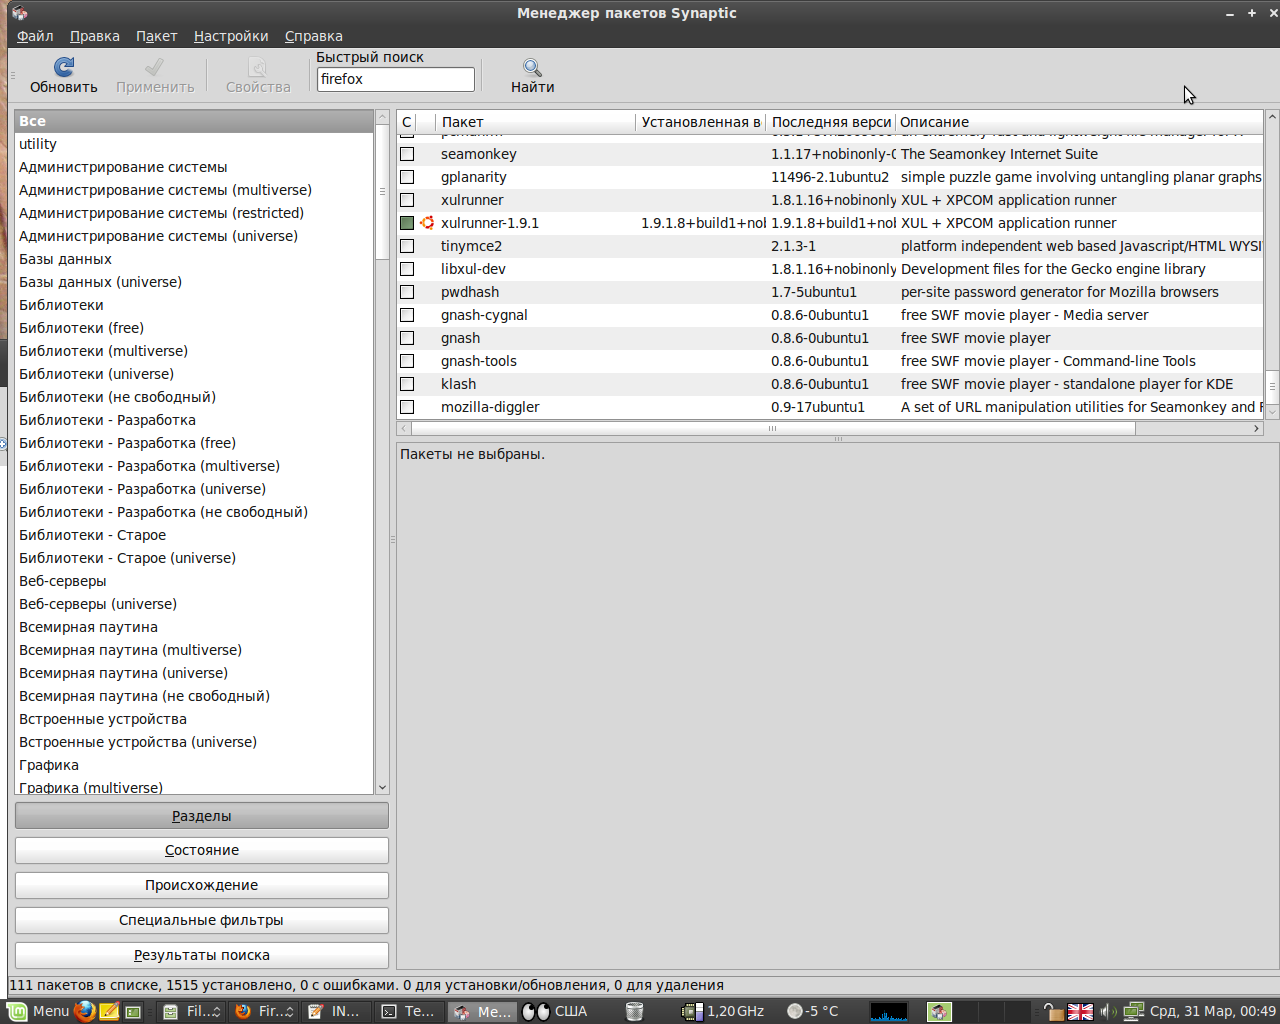This screenshot has width=1280, height=1024.
Task: Sort by the status C column header
Action: (407, 122)
